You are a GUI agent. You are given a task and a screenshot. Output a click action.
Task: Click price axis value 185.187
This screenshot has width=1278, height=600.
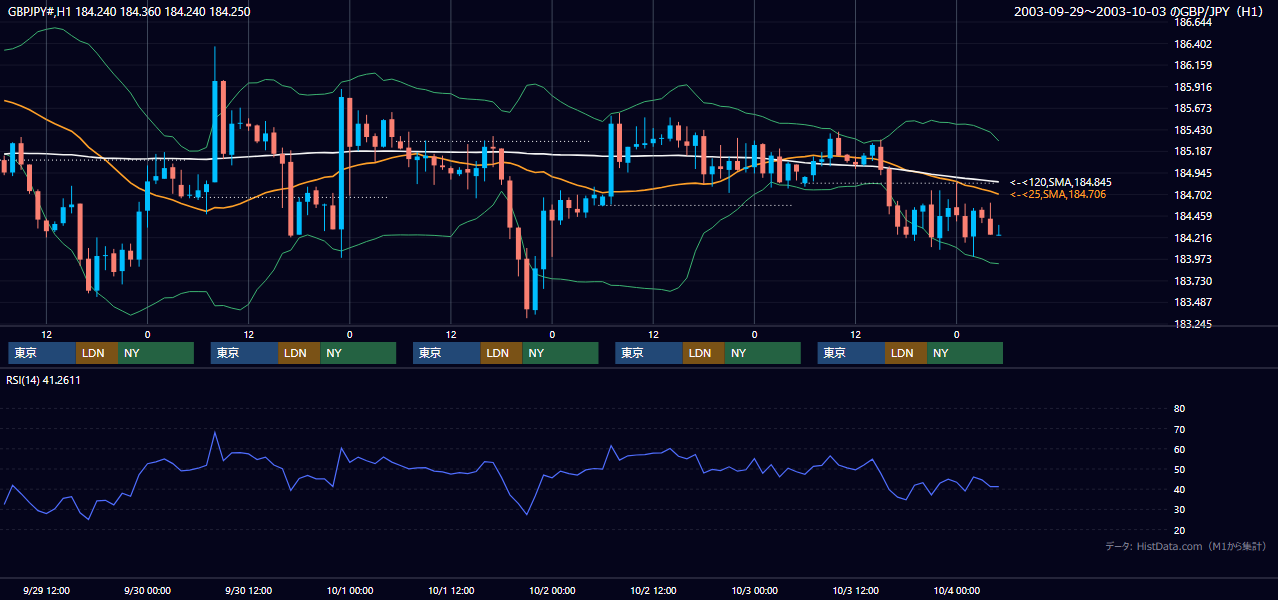tap(1193, 151)
